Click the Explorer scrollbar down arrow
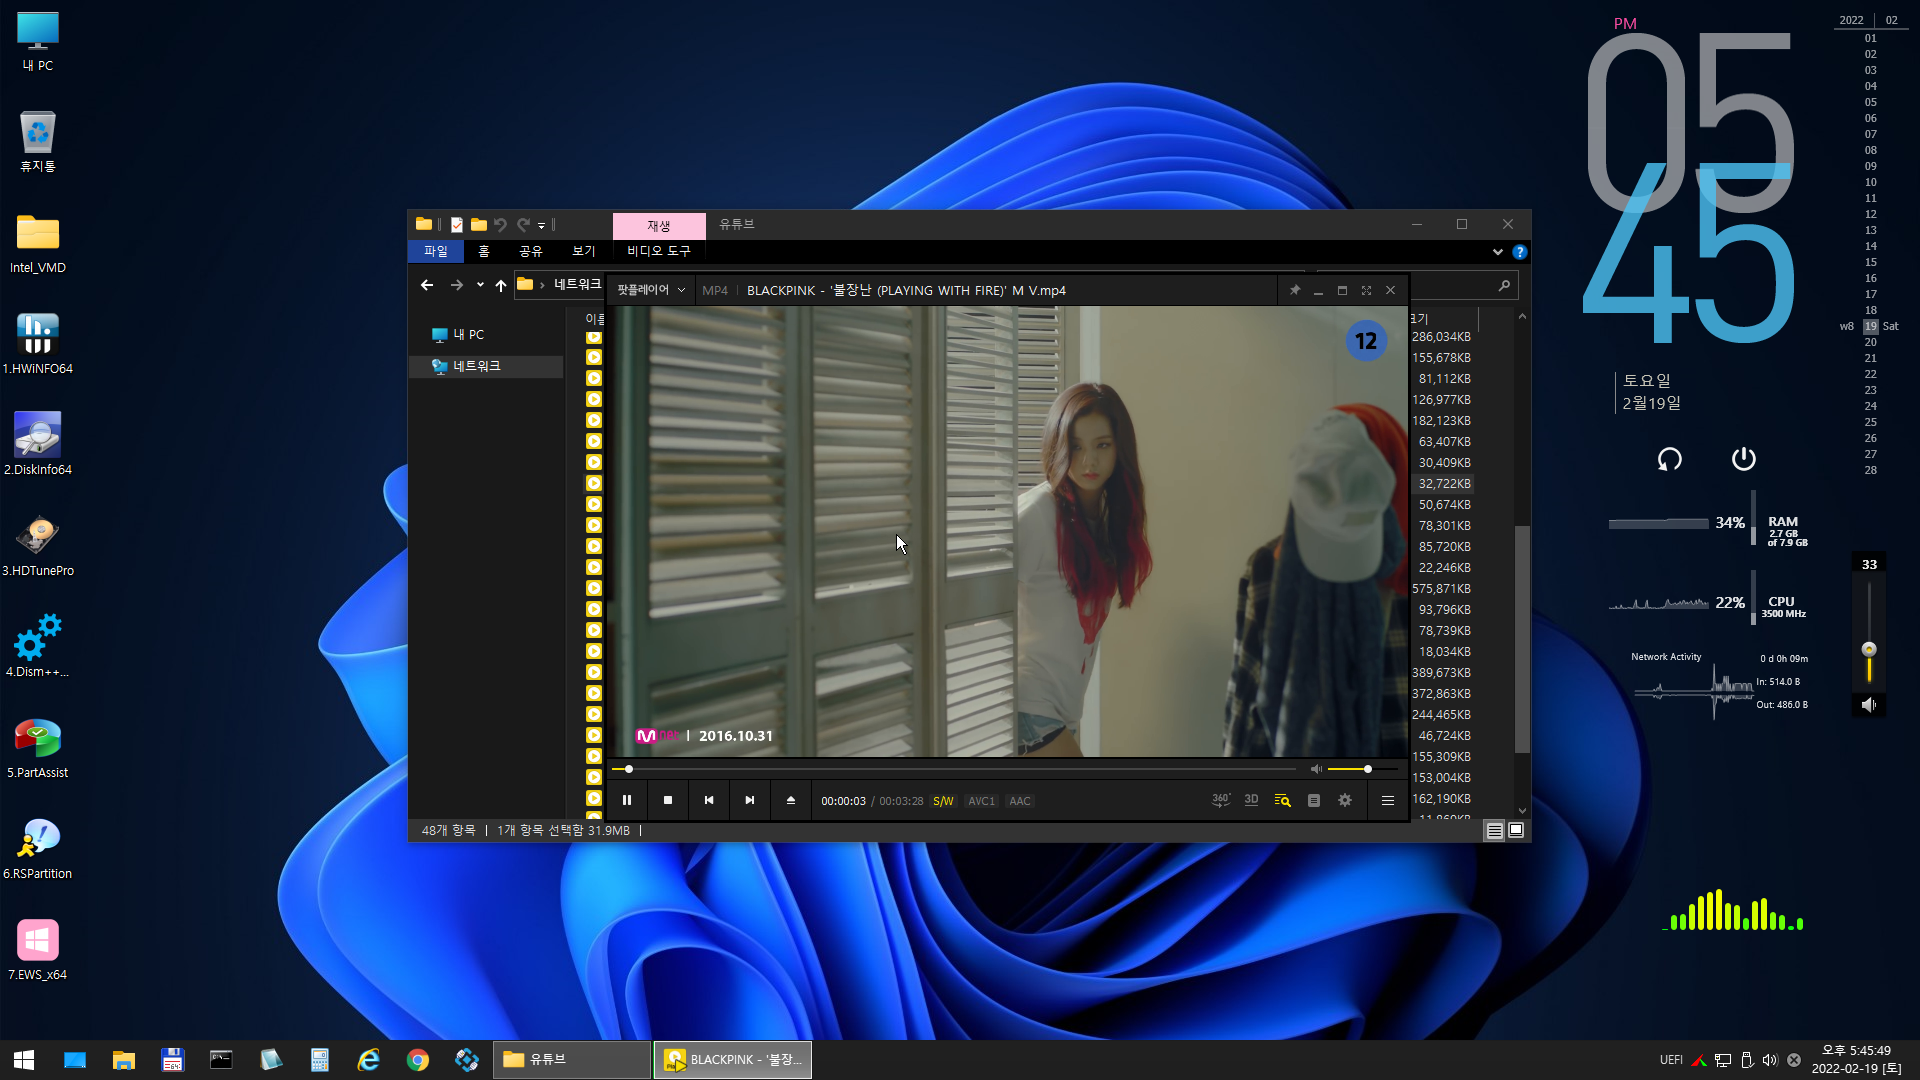Viewport: 1920px width, 1080px height. click(x=1522, y=811)
